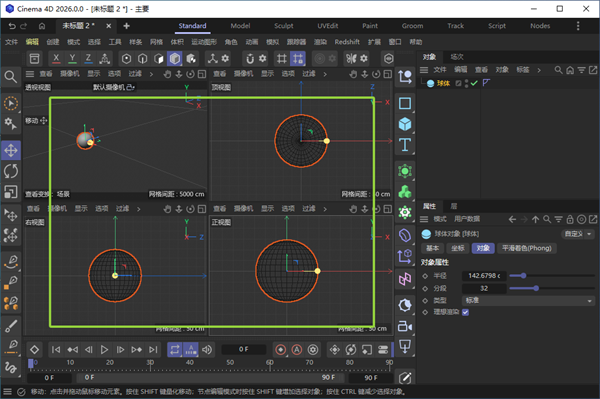Screen dimensions: 600x399
Task: Toggle sound during playback
Action: 207,350
